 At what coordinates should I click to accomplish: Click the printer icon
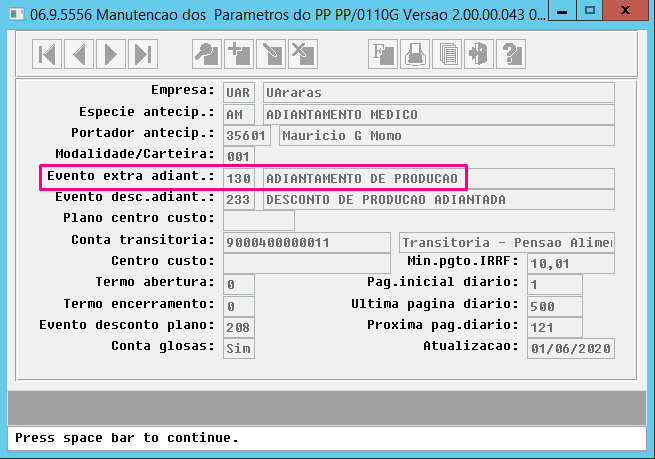pyautogui.click(x=415, y=54)
